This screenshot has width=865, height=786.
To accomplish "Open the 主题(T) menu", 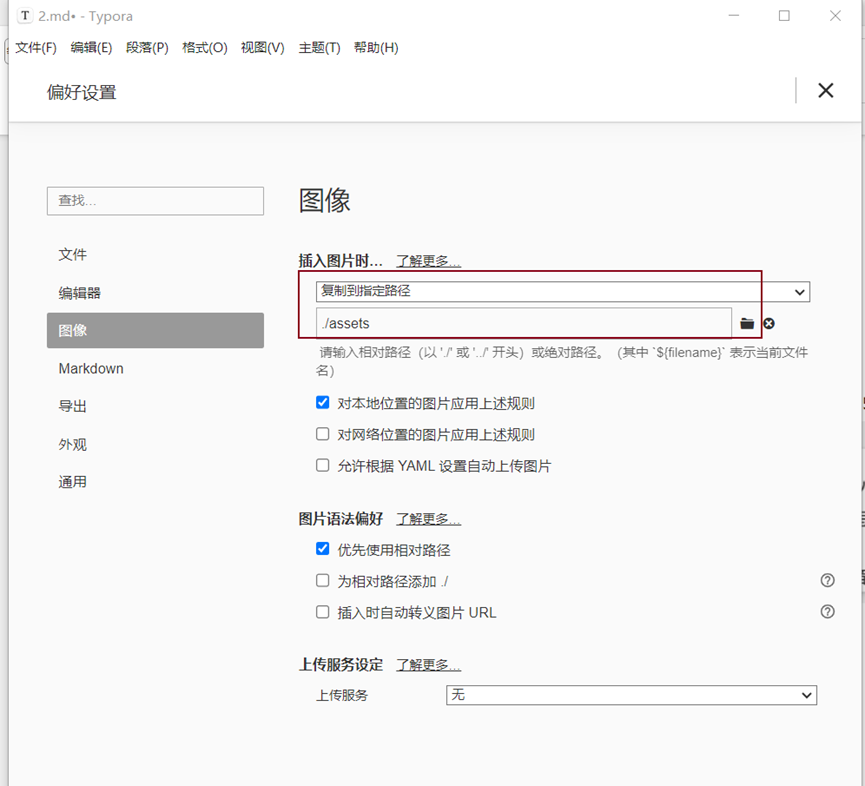I will pyautogui.click(x=319, y=48).
